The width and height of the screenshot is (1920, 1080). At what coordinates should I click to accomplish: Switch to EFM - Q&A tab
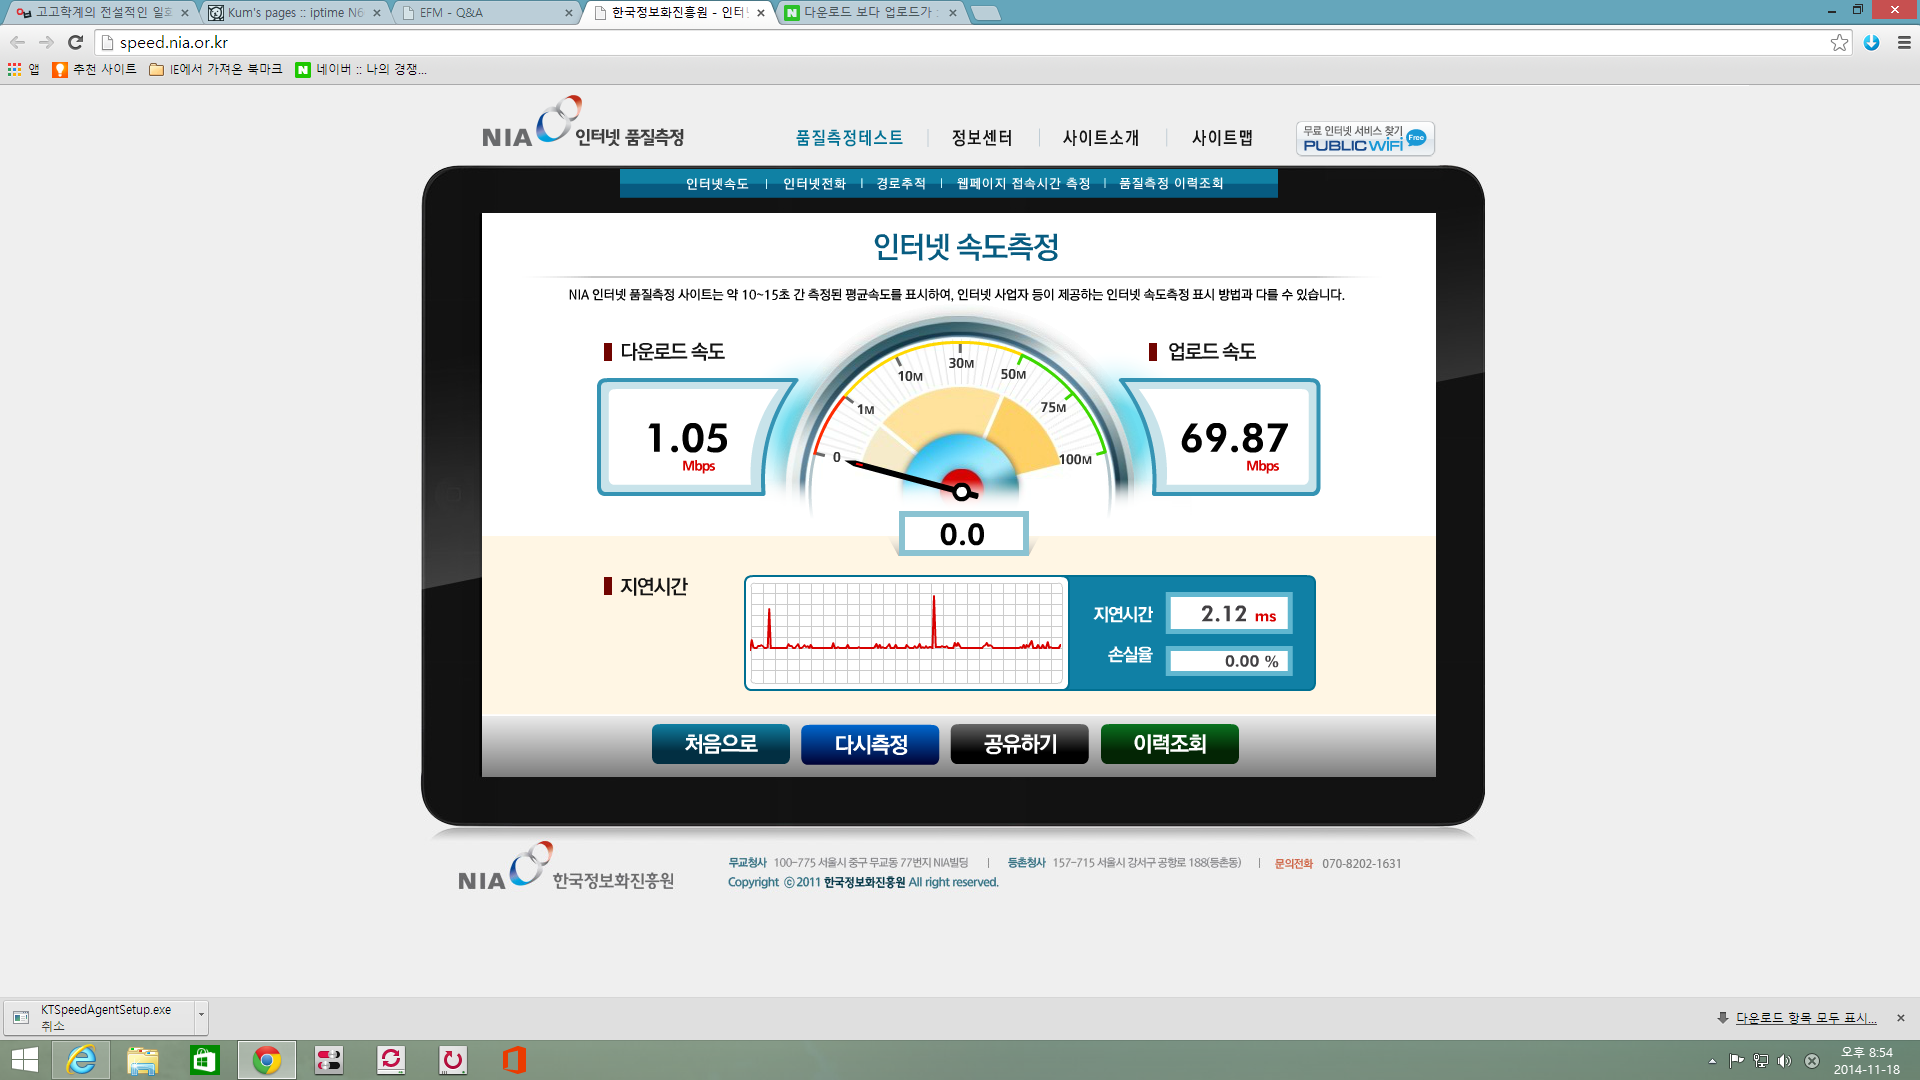(485, 13)
